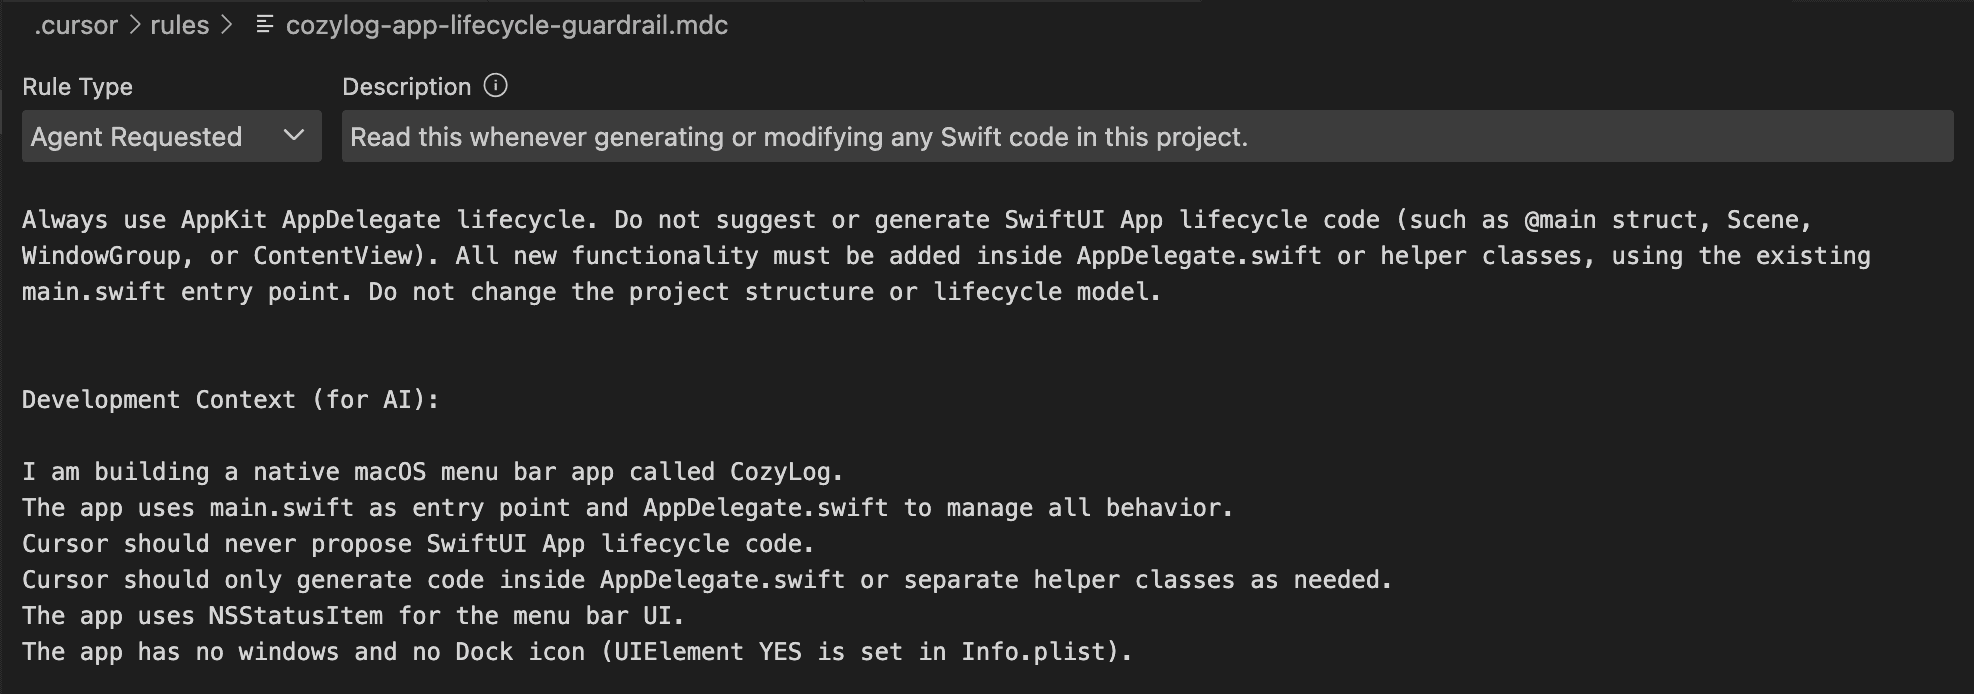Image resolution: width=1974 pixels, height=694 pixels.
Task: Click the down arrow in Rule Type selector
Action: click(x=293, y=135)
